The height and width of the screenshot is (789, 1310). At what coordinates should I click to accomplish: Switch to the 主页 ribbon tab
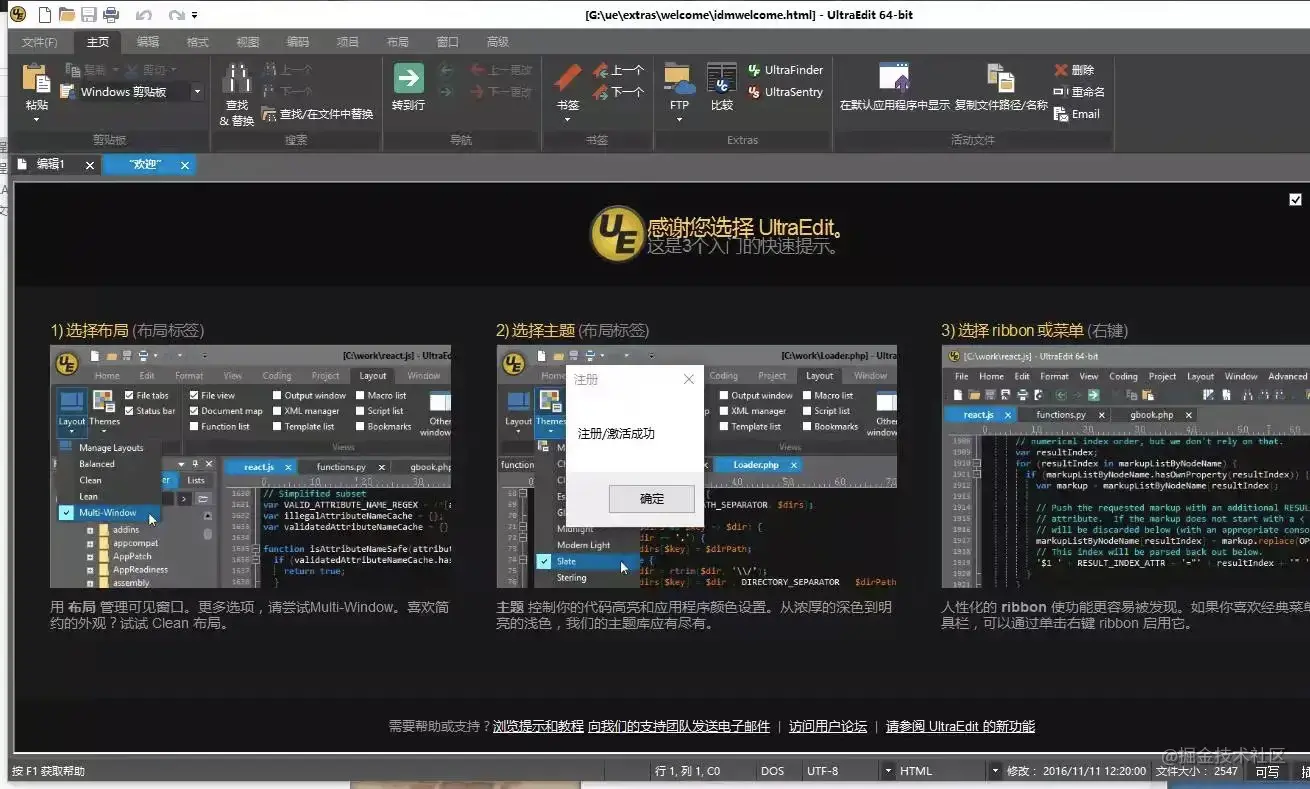coord(97,42)
